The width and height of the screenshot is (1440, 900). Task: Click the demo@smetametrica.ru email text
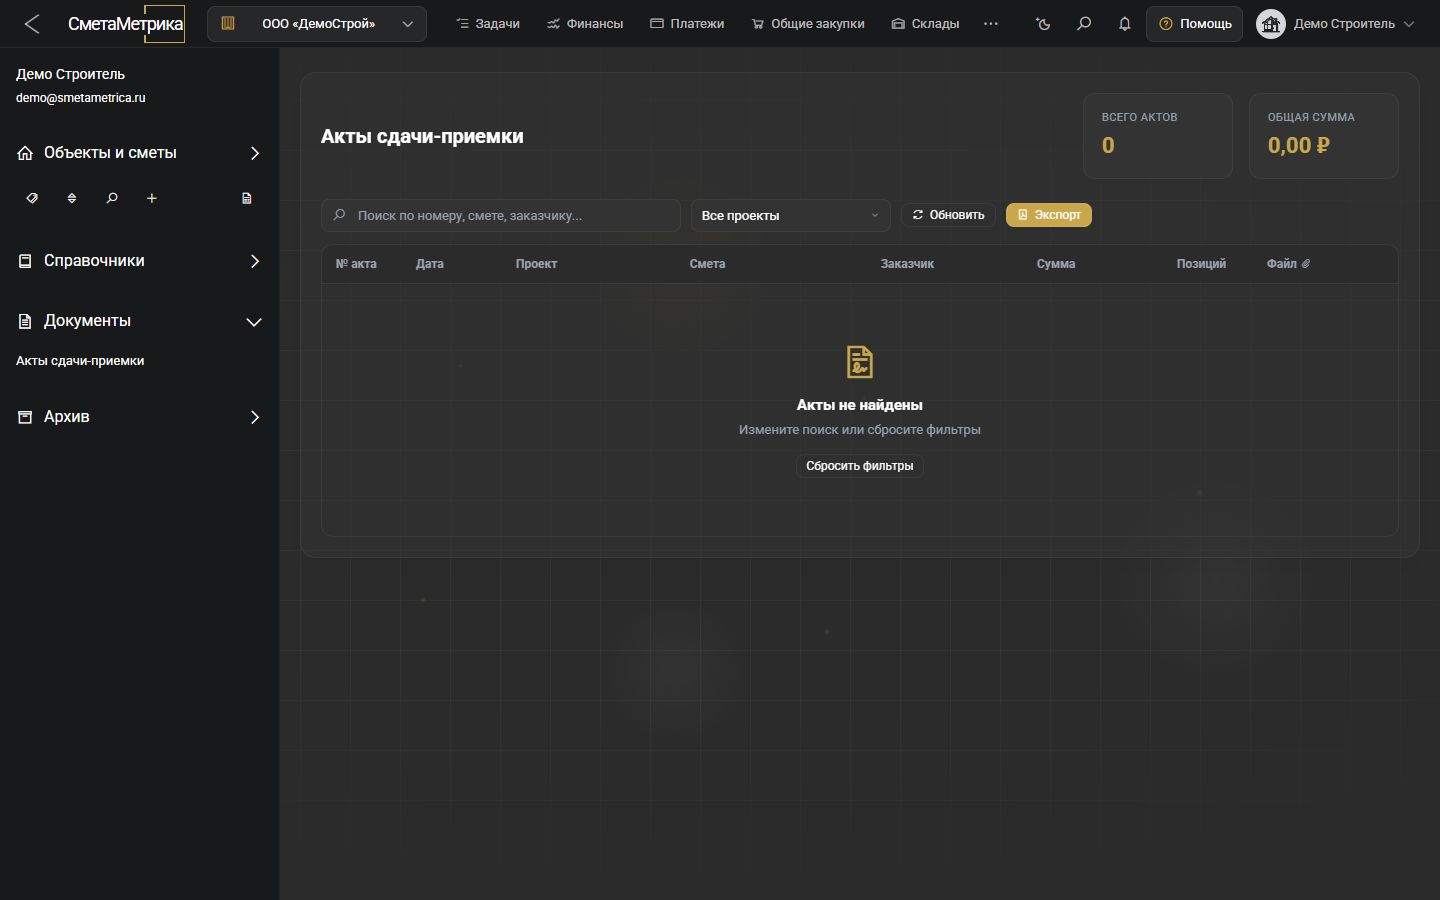(x=81, y=98)
